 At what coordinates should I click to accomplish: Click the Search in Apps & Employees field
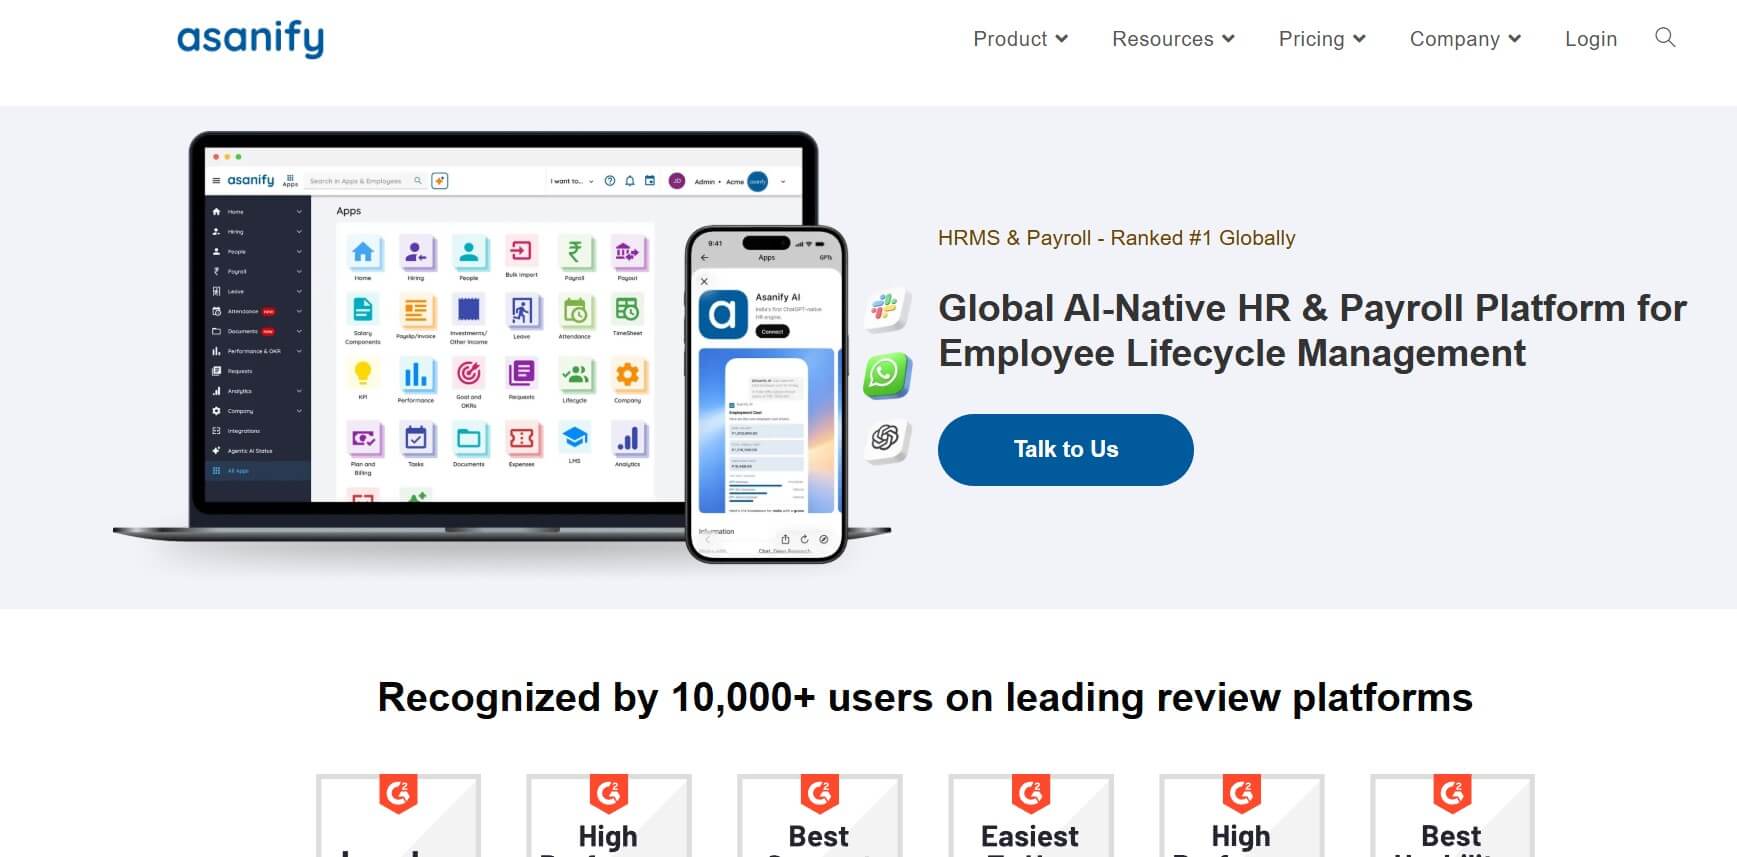(x=365, y=181)
